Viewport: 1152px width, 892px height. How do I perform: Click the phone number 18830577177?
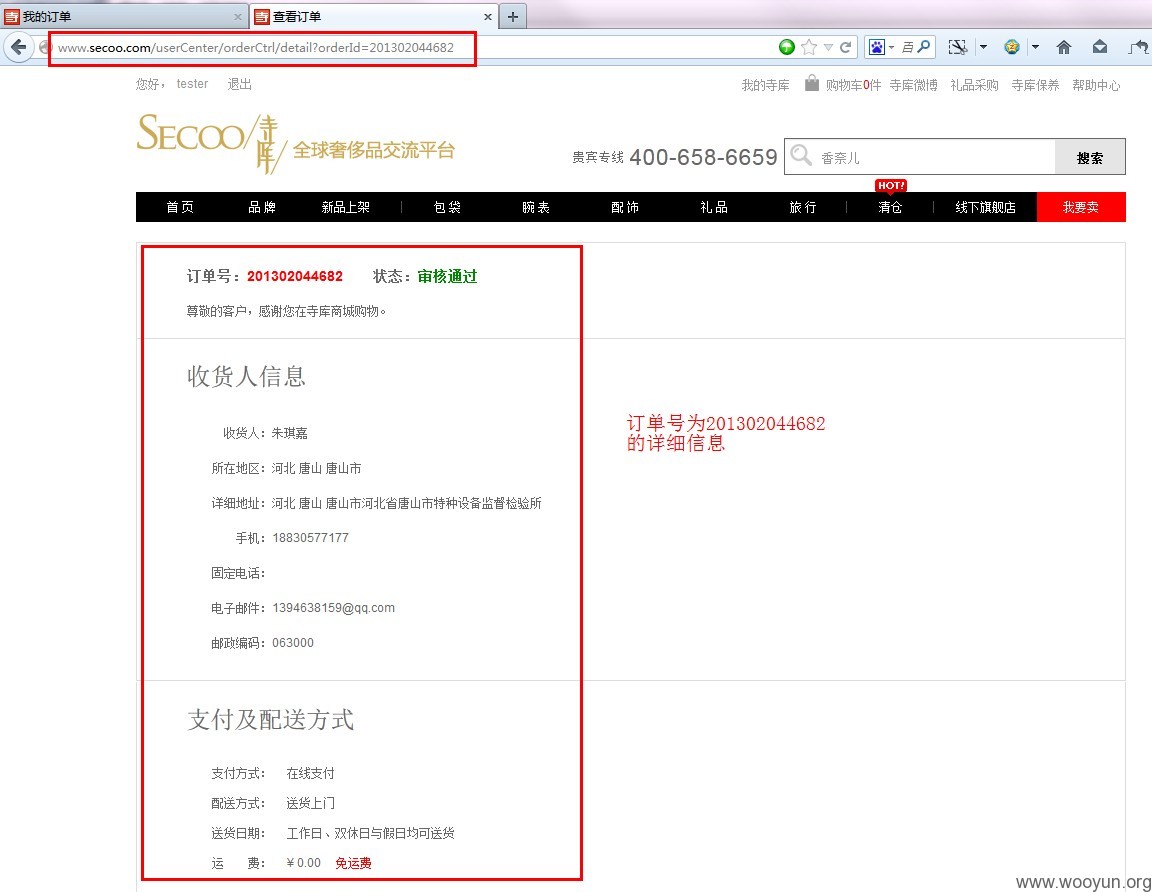click(311, 538)
